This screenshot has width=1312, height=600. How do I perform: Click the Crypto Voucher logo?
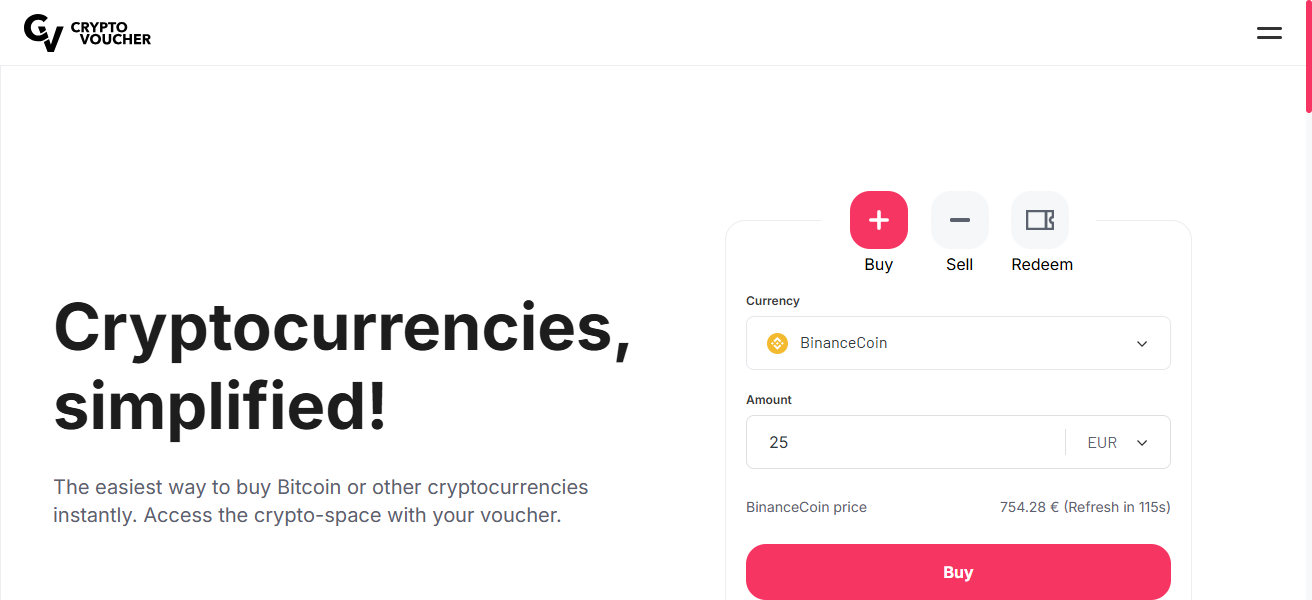pos(87,32)
